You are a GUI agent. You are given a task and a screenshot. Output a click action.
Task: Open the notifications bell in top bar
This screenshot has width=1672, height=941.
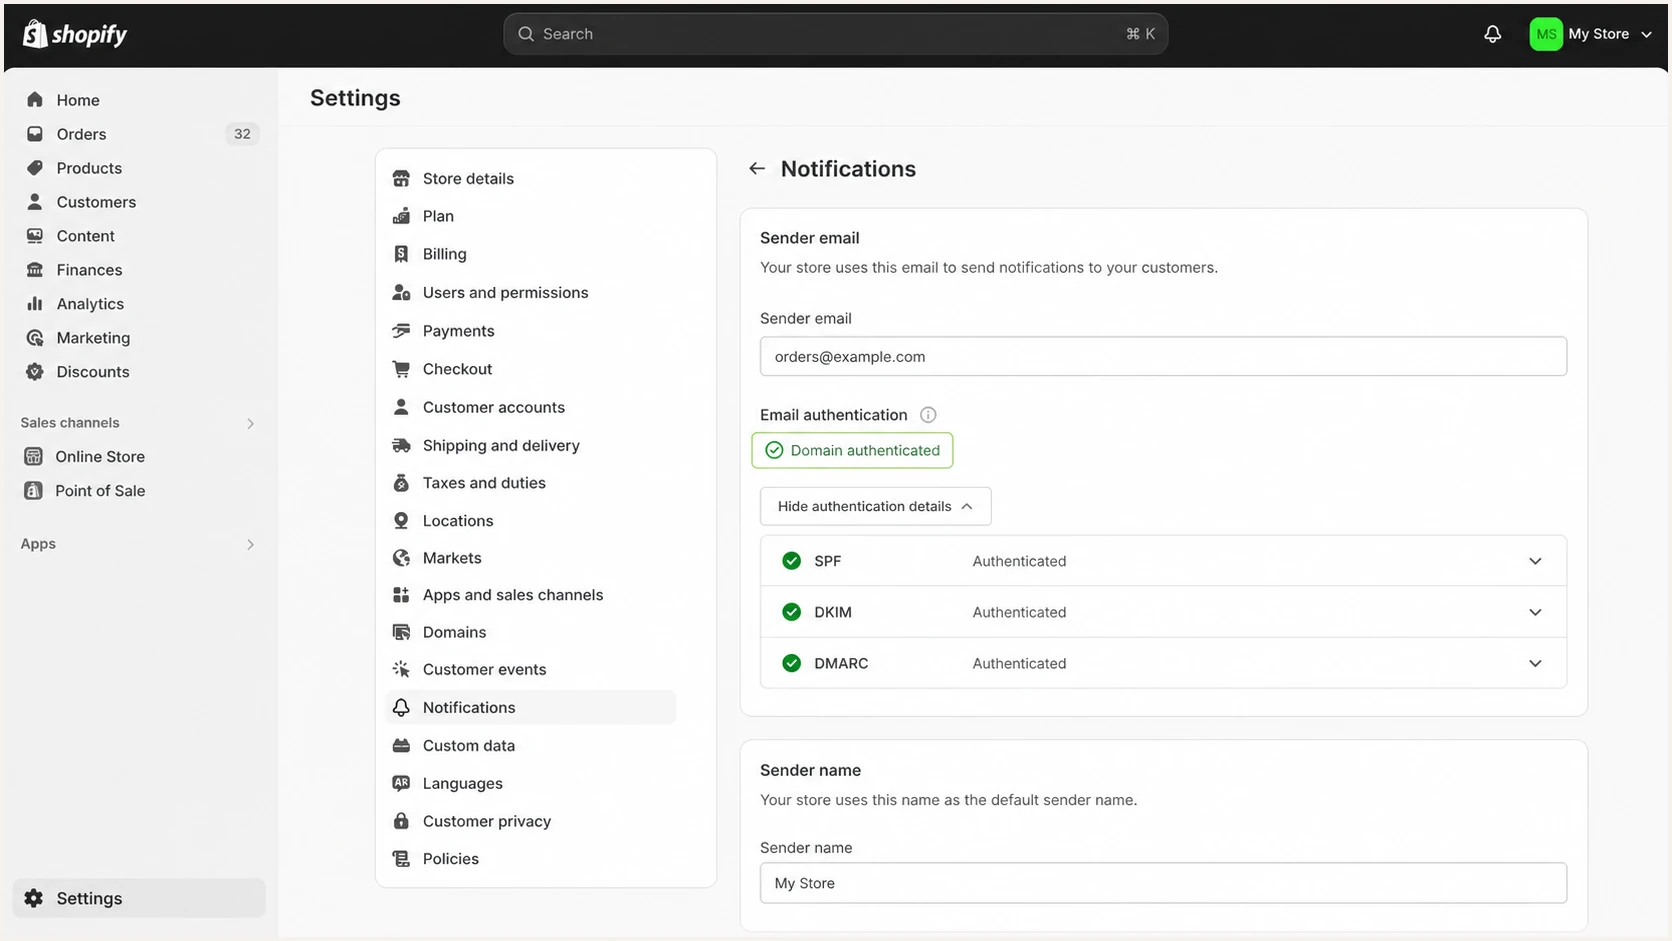(1492, 34)
